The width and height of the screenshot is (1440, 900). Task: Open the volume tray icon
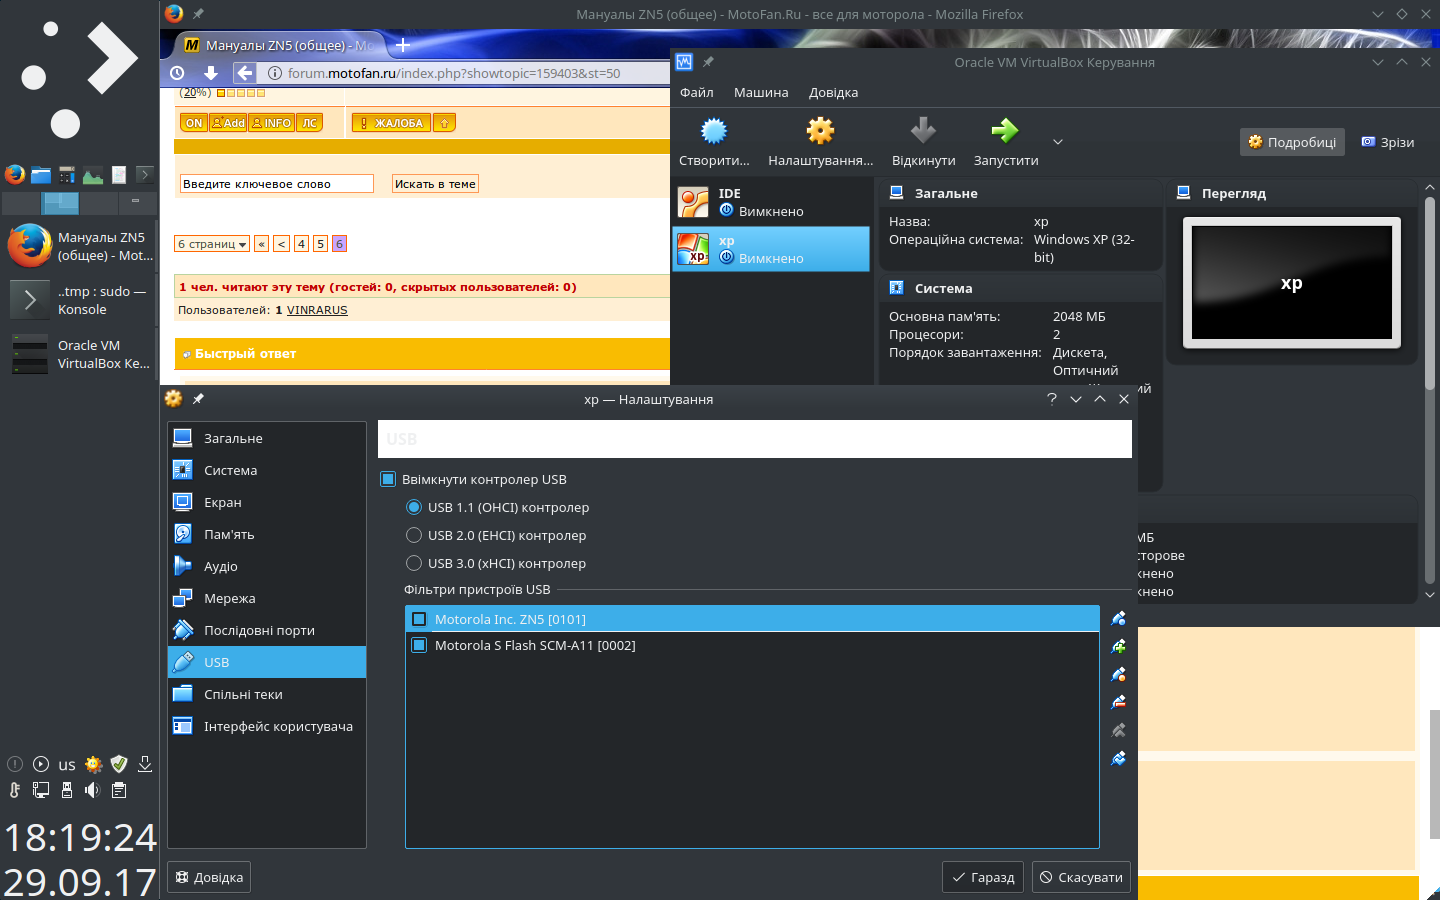[93, 790]
